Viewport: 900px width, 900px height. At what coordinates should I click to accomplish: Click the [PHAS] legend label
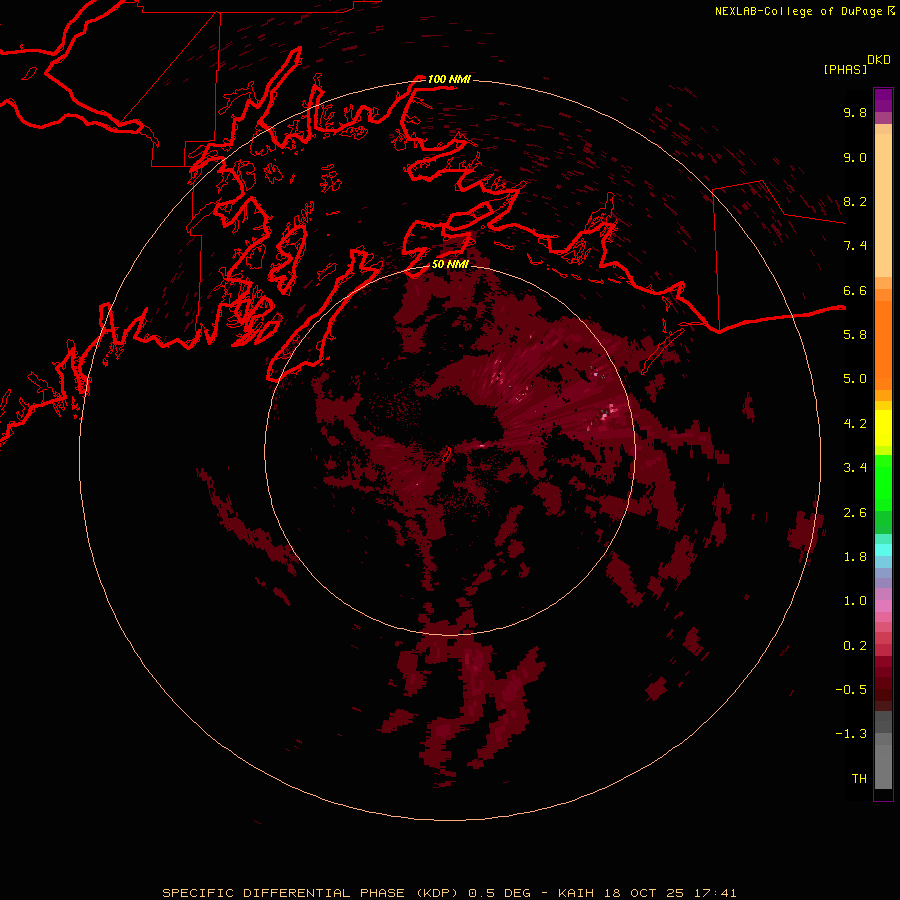click(845, 69)
